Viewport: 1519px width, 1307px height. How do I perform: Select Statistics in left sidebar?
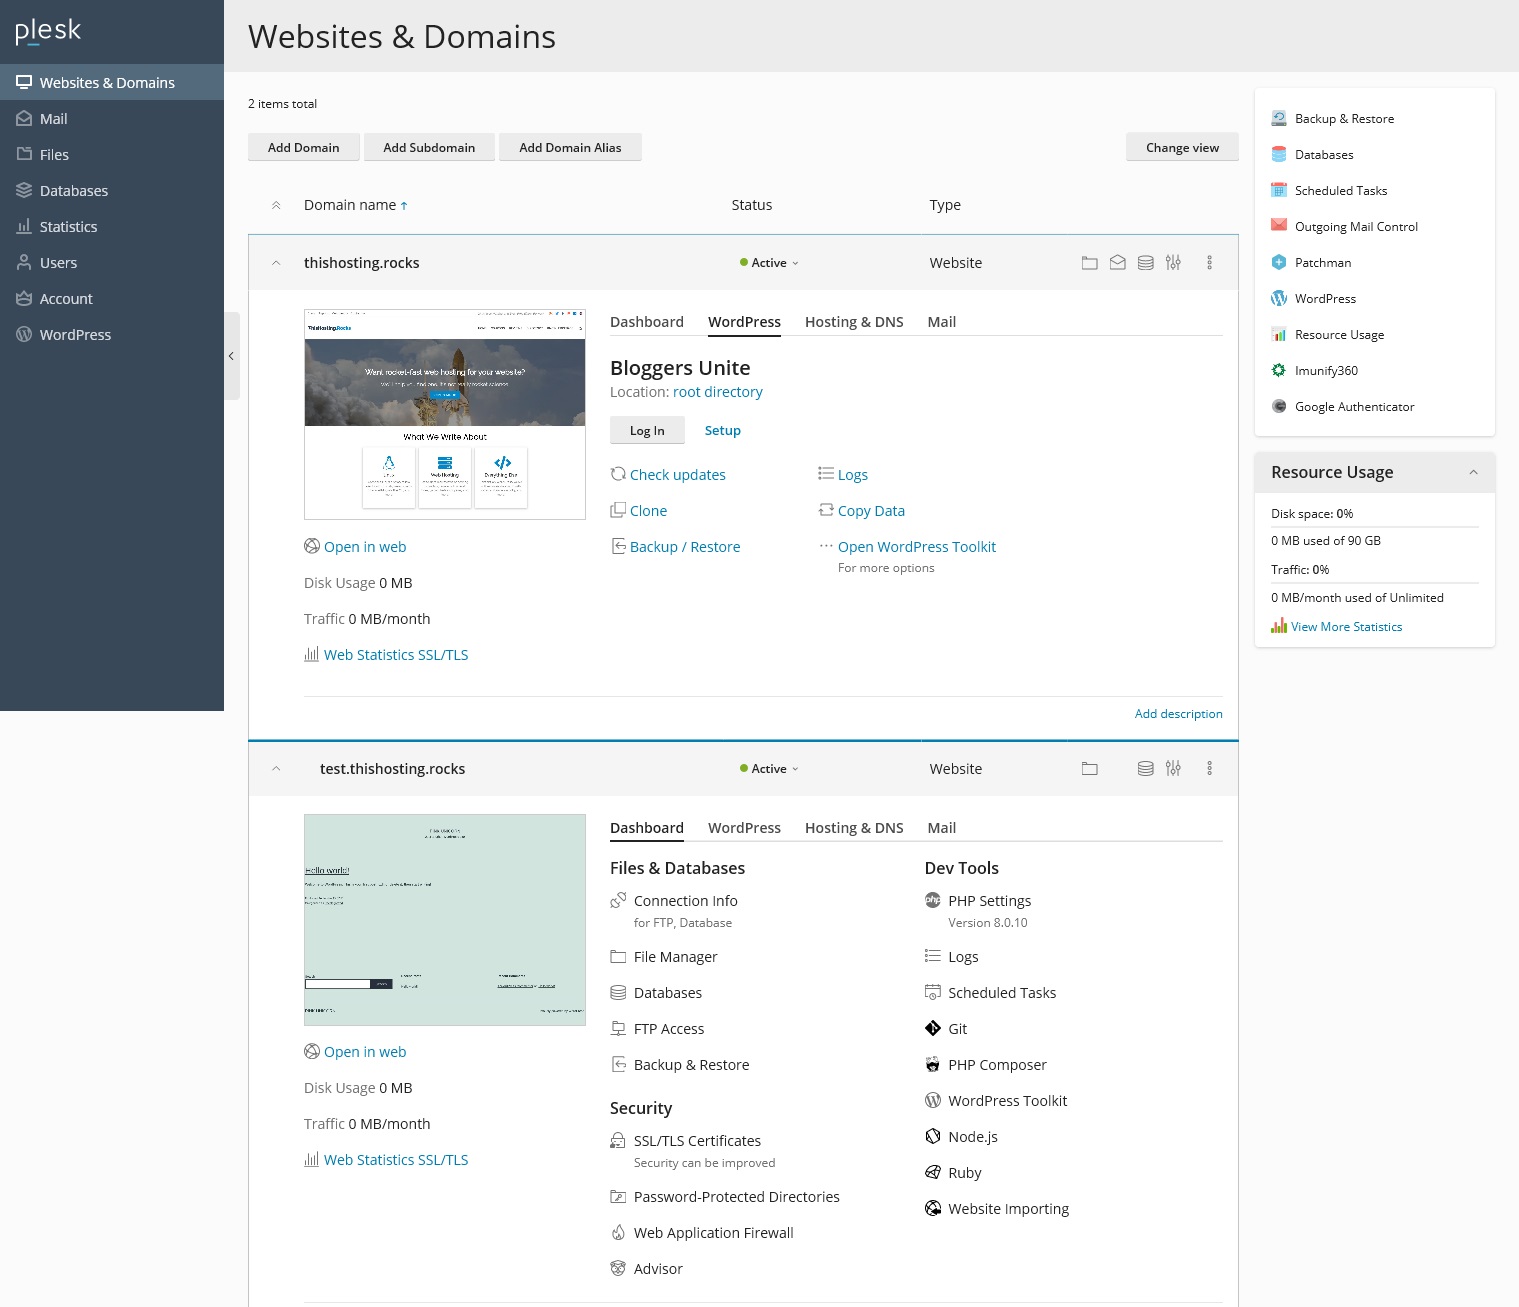112,227
